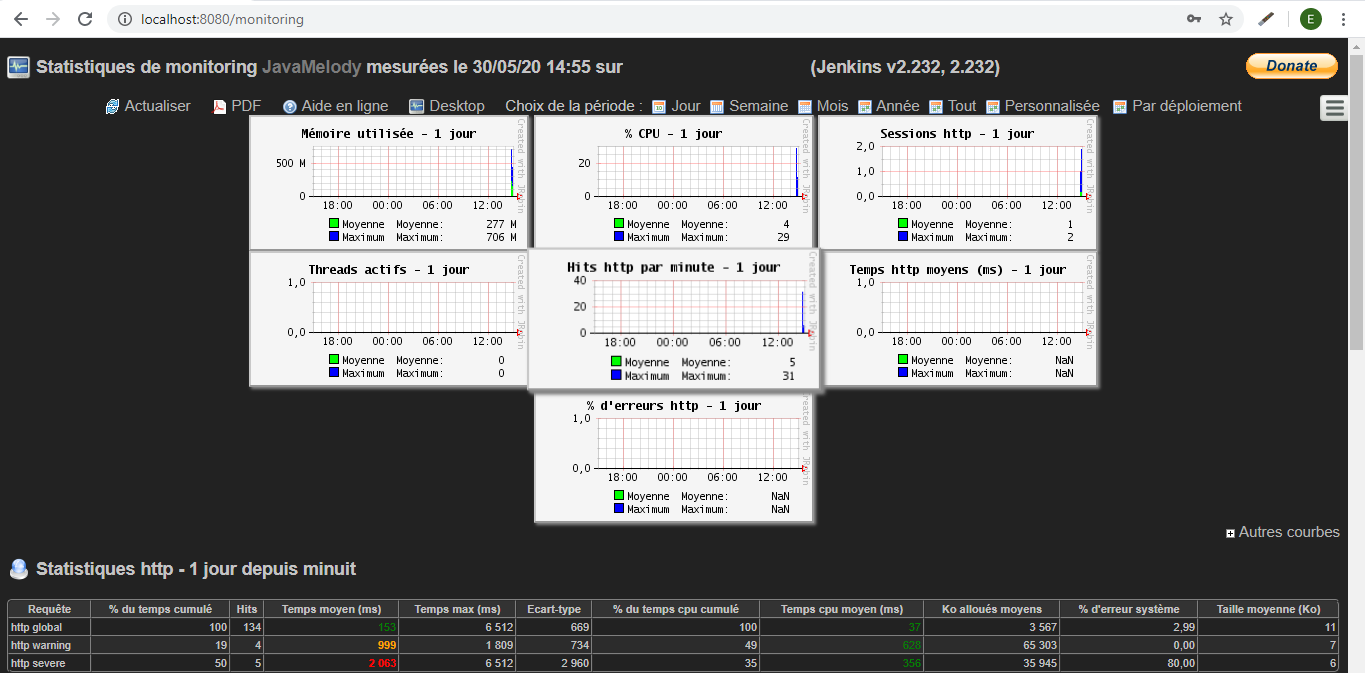The width and height of the screenshot is (1365, 673).
Task: Select the "Mois" period
Action: tap(831, 105)
